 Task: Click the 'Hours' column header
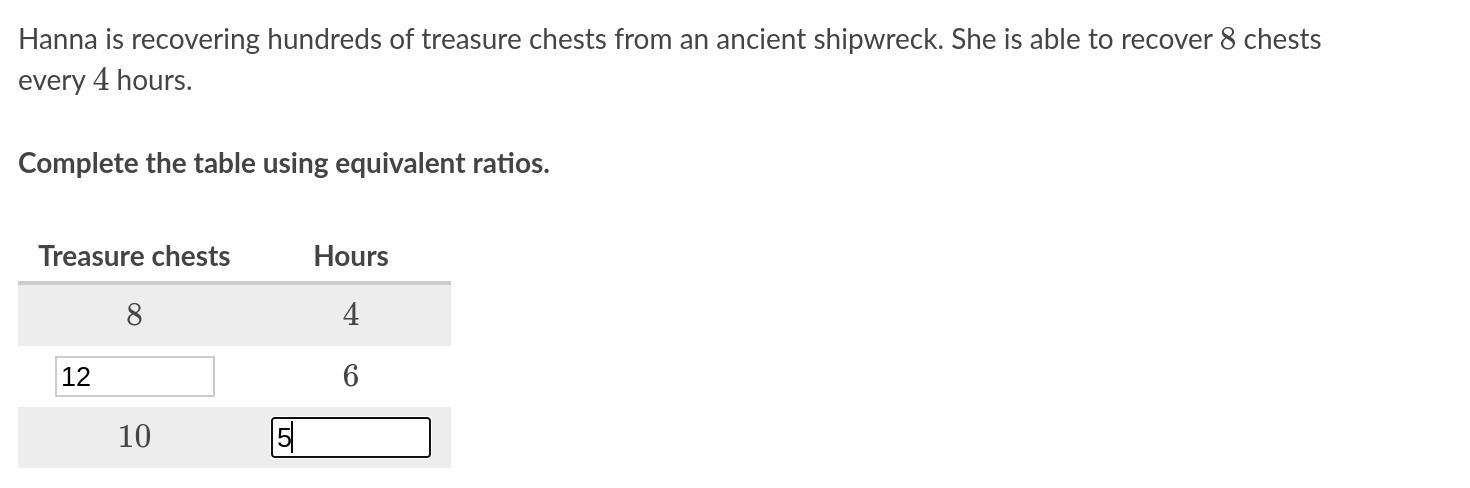tap(351, 256)
